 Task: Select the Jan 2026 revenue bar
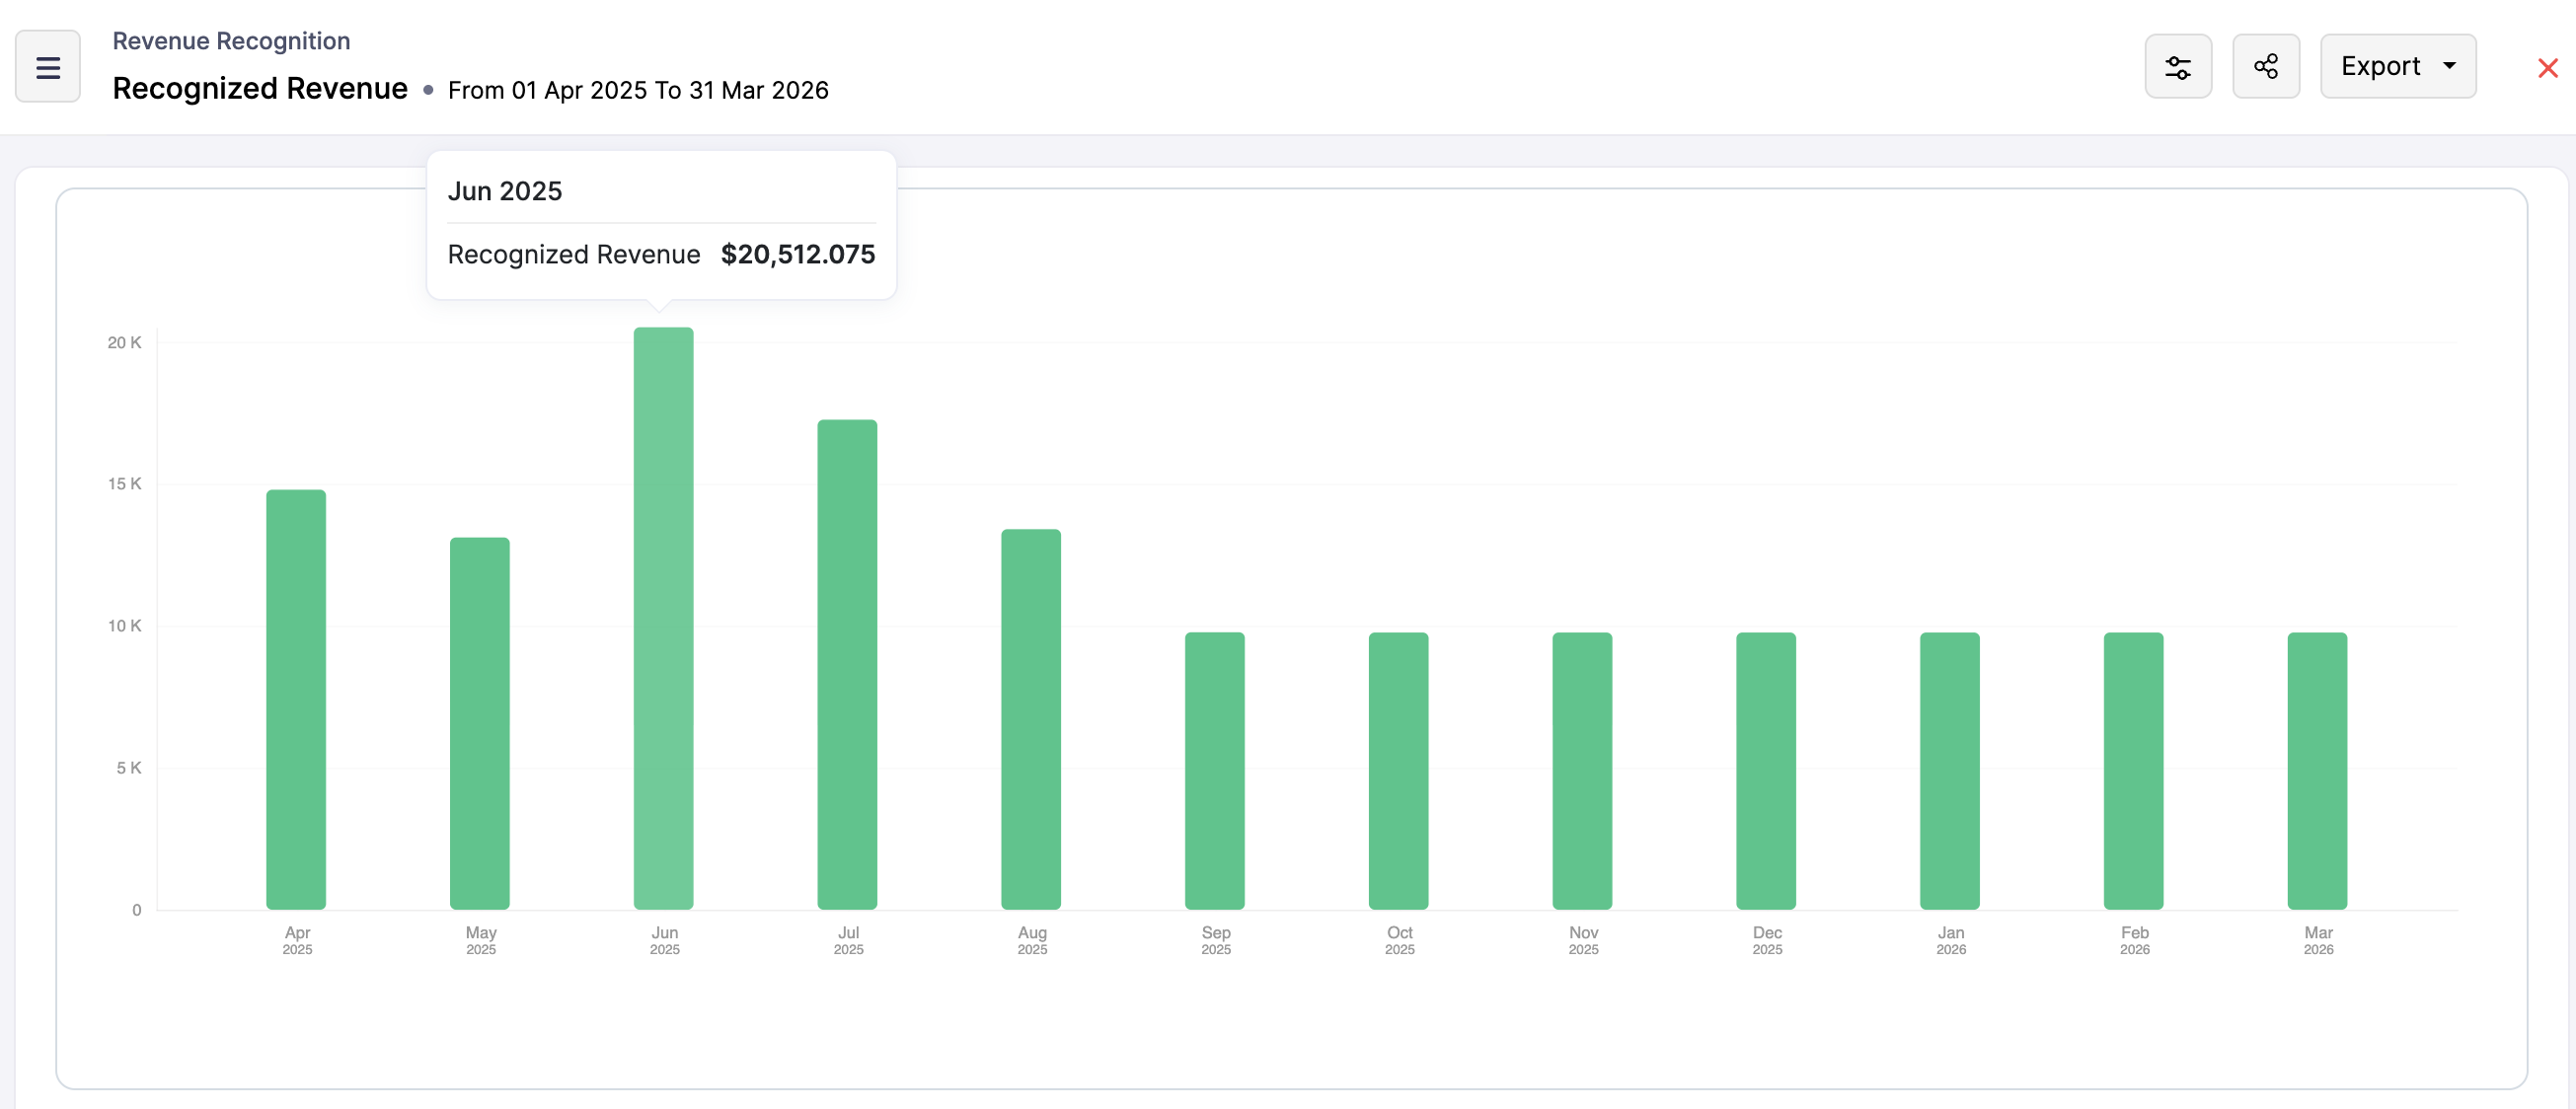click(1949, 771)
